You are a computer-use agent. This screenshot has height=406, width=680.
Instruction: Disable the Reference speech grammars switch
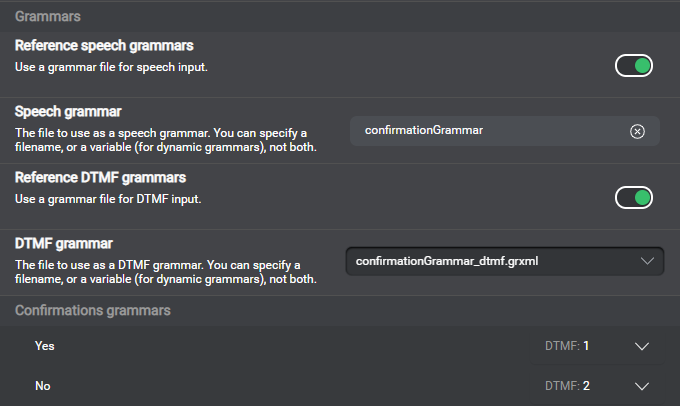coord(633,66)
